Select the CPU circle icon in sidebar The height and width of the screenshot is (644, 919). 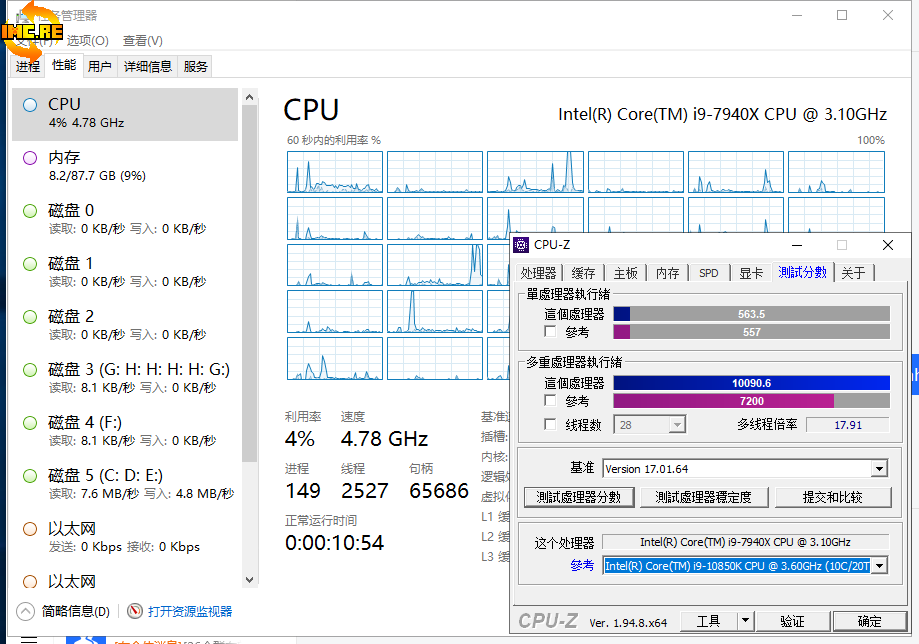[x=30, y=104]
